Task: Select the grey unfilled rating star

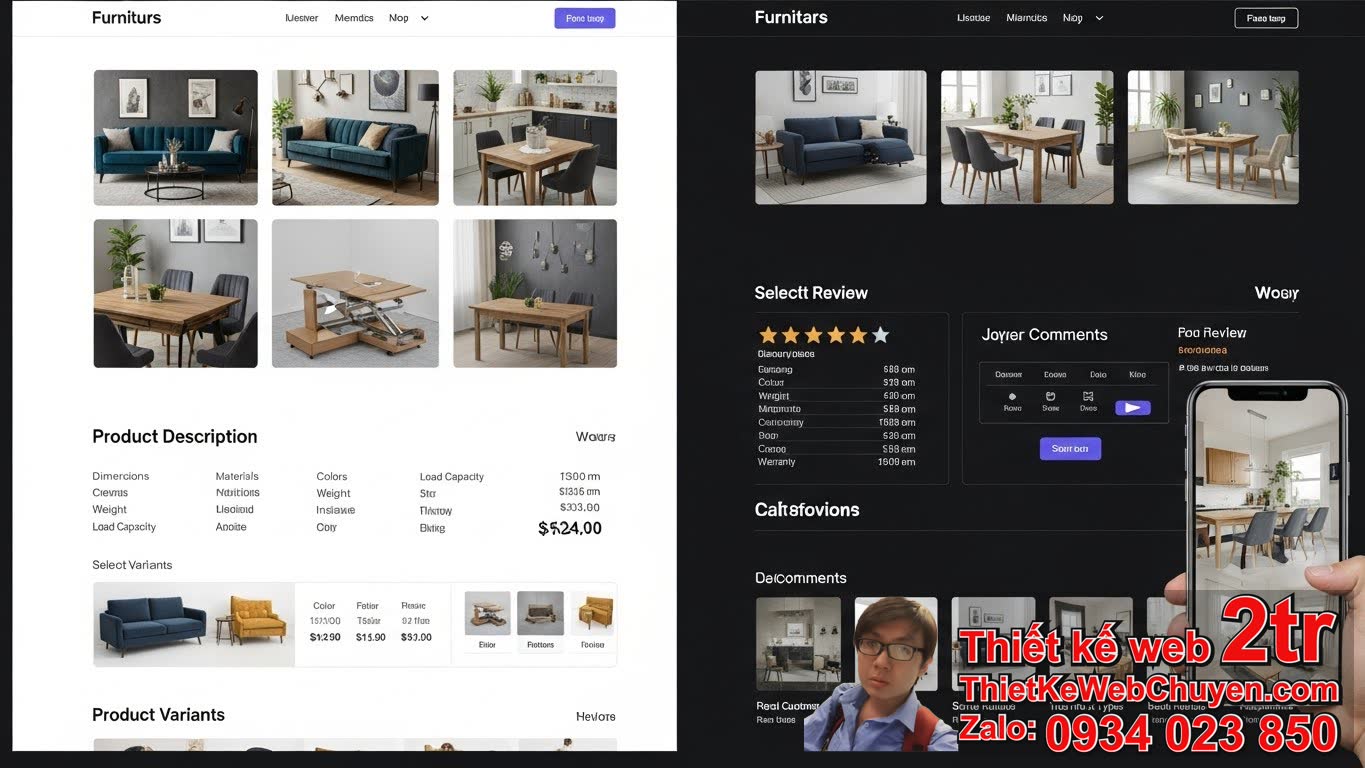Action: [880, 335]
